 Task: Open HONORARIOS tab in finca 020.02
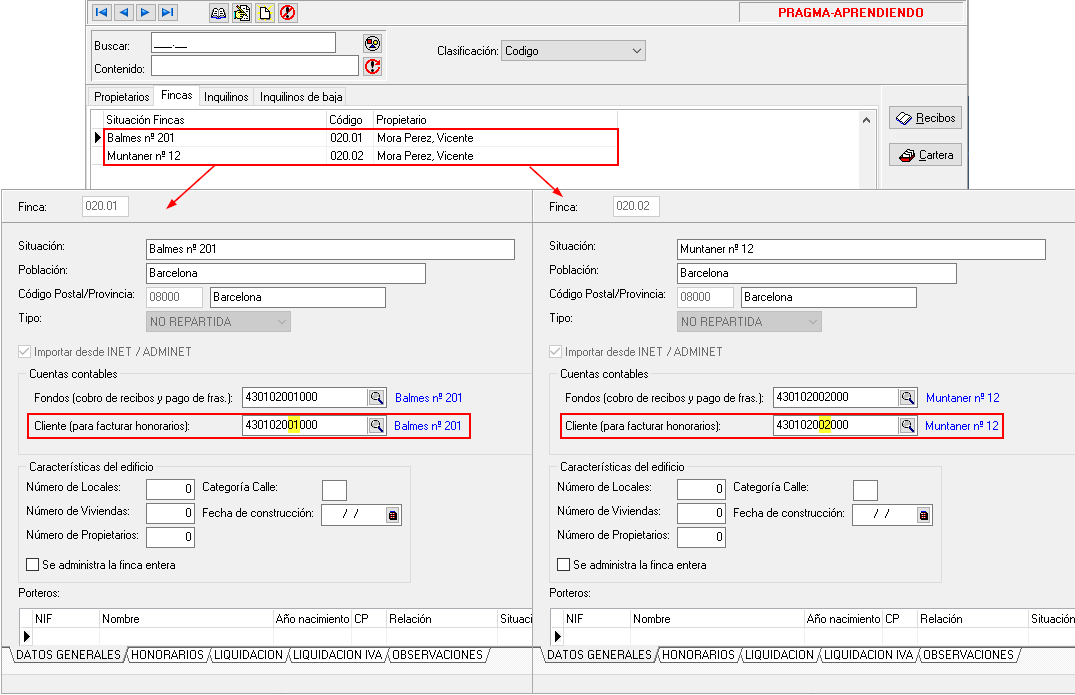coord(698,655)
